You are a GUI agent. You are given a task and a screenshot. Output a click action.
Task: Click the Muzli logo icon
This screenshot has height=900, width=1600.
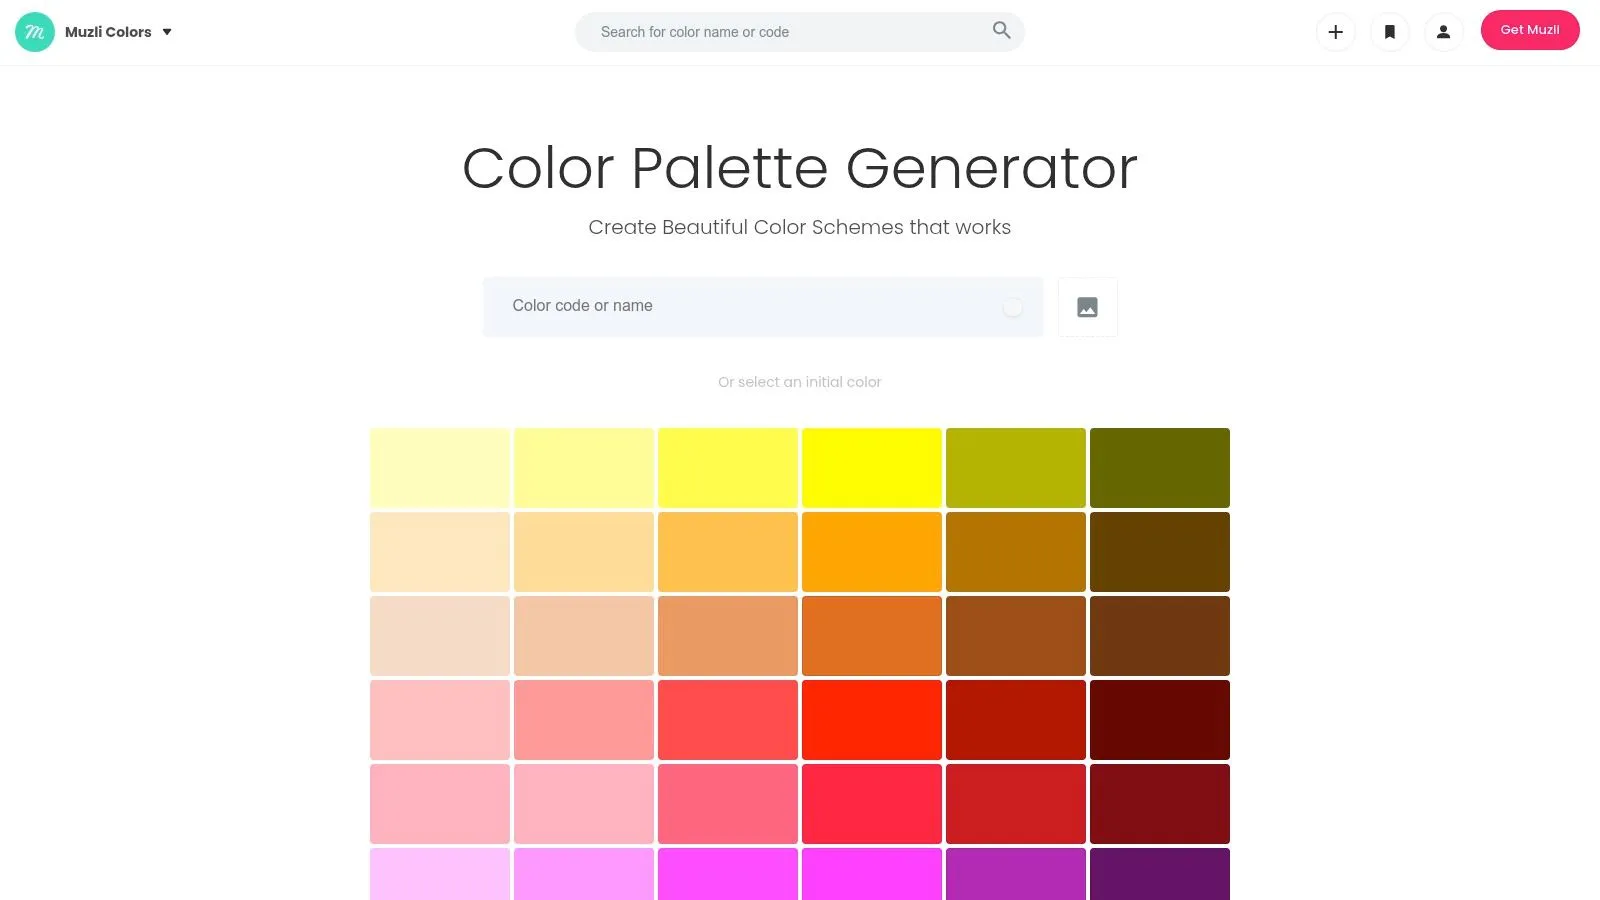pyautogui.click(x=33, y=31)
